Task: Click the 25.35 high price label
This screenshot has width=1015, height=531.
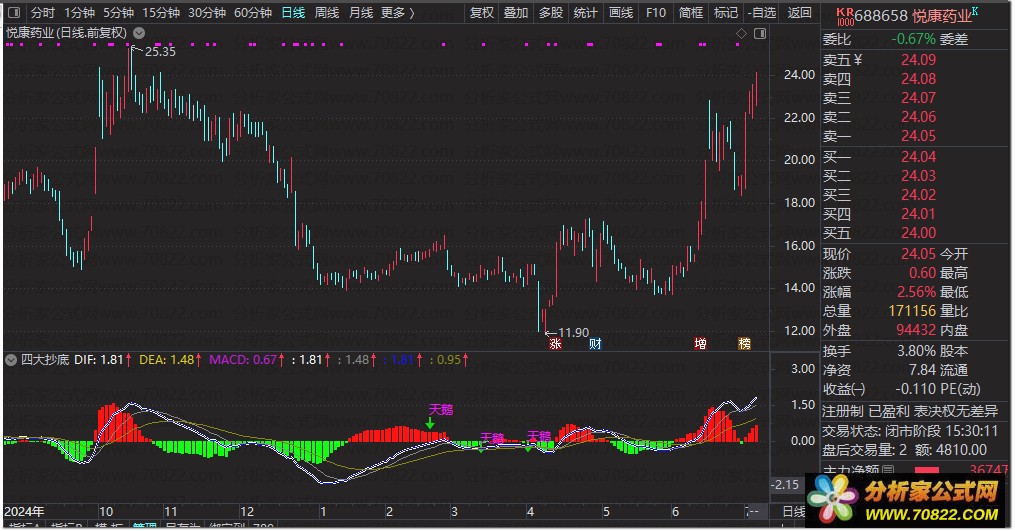Action: click(x=160, y=52)
